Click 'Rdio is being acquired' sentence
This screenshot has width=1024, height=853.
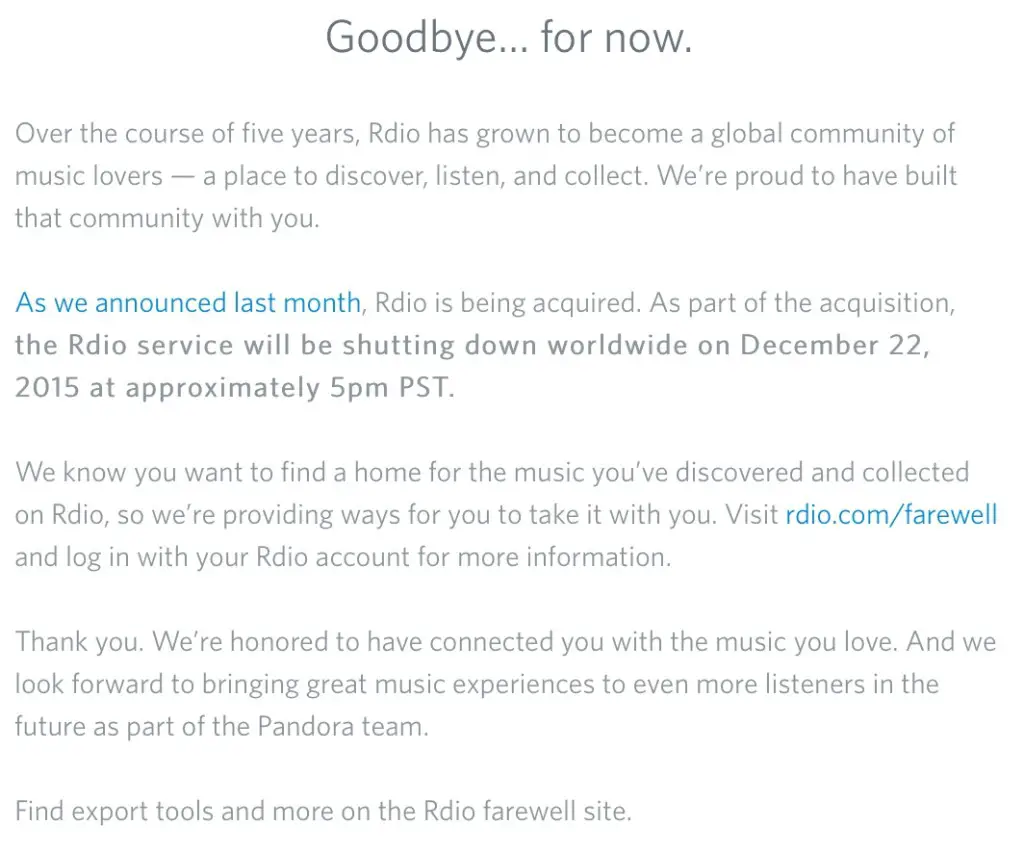[x=508, y=303]
